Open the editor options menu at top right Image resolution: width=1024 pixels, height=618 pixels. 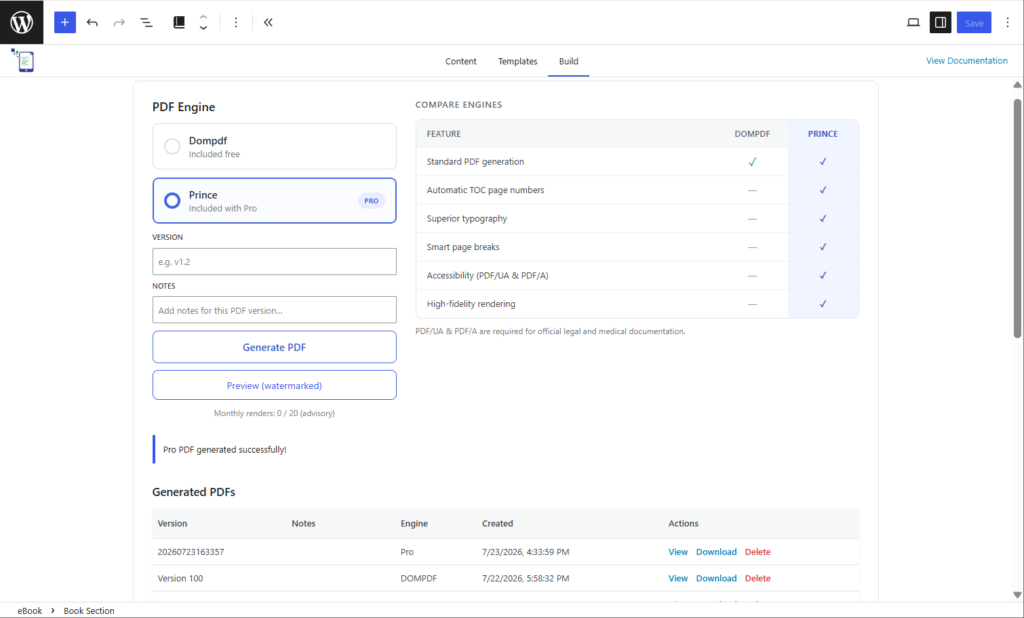(1007, 22)
